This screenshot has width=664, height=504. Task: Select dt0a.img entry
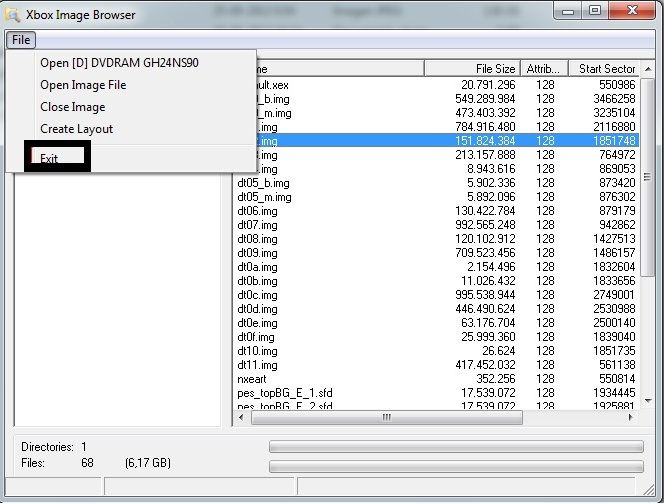tap(436, 267)
